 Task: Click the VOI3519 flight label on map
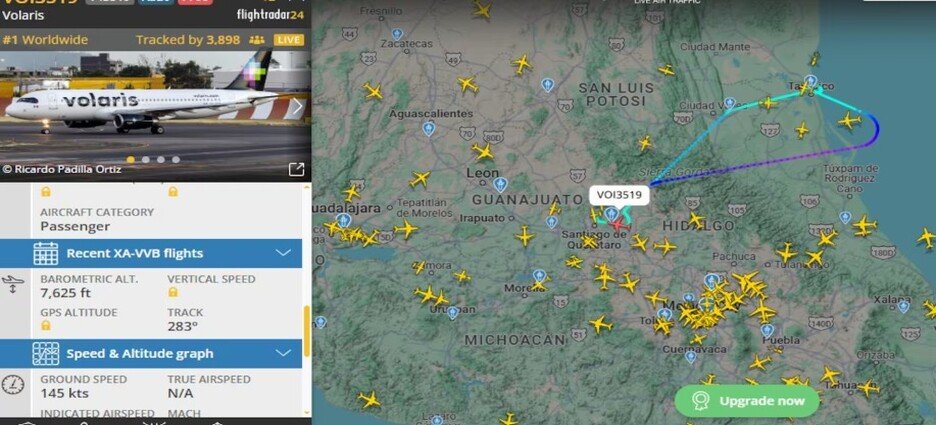619,195
